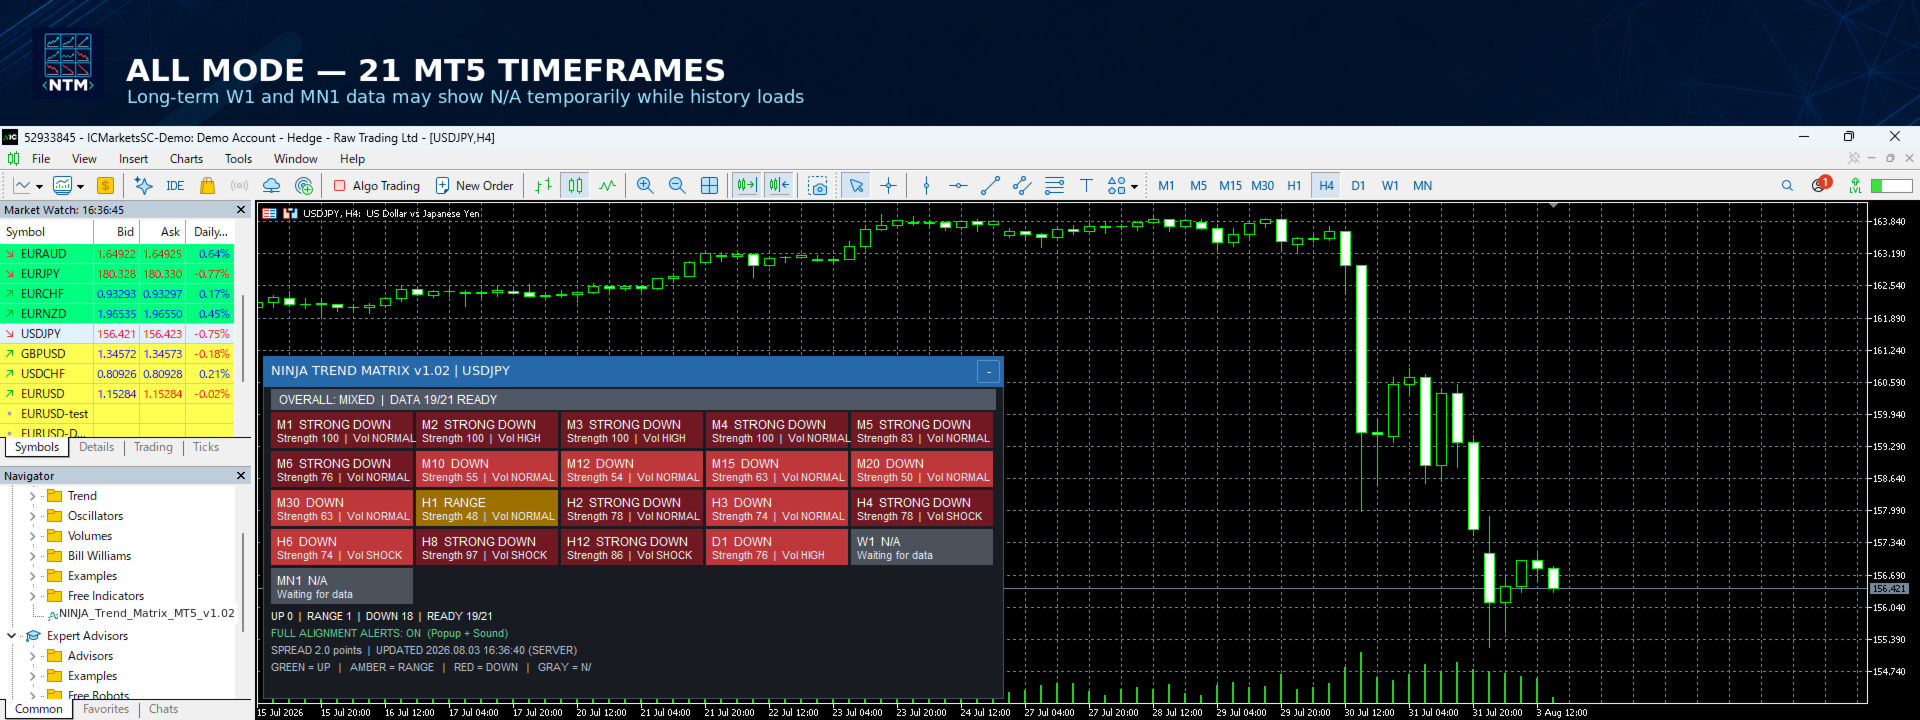Image resolution: width=1920 pixels, height=720 pixels.
Task: Open the Market shopping bag icon
Action: pos(207,185)
